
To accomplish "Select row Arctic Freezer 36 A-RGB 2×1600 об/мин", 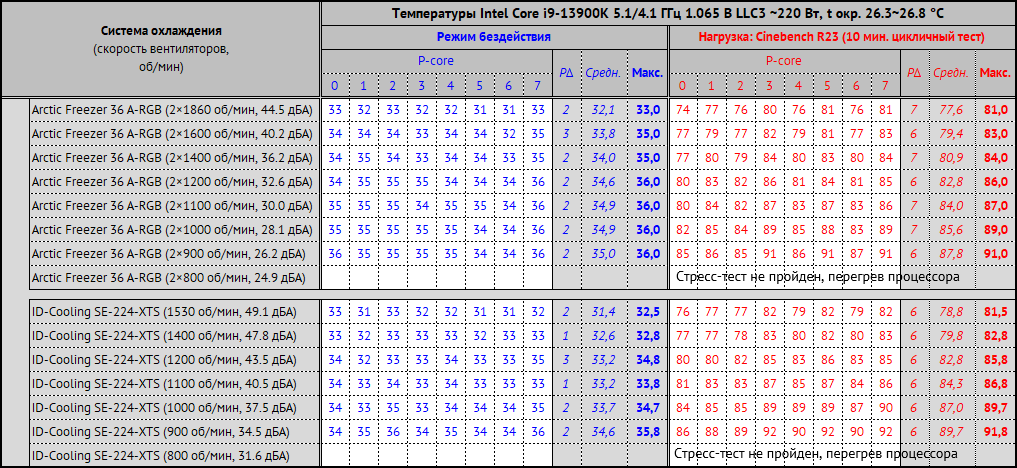I will pos(523,134).
